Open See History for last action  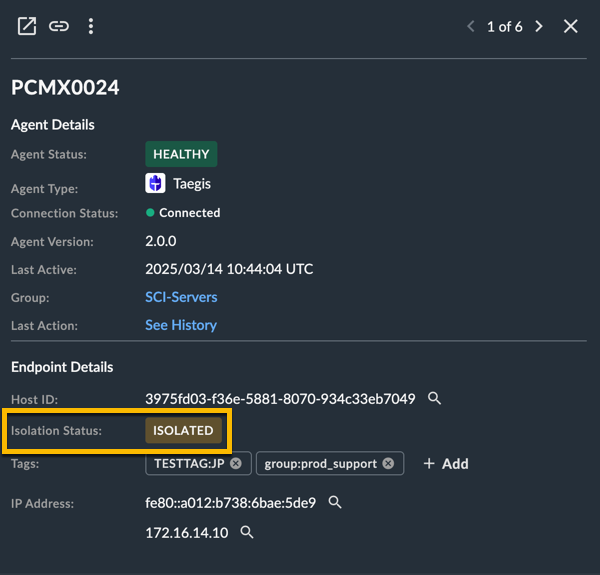[181, 325]
